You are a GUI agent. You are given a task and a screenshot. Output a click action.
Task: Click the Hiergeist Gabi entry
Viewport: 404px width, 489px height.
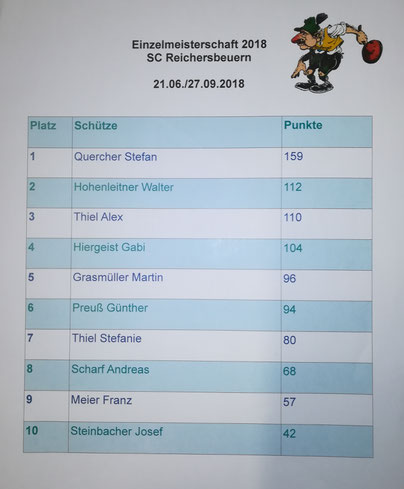109,247
